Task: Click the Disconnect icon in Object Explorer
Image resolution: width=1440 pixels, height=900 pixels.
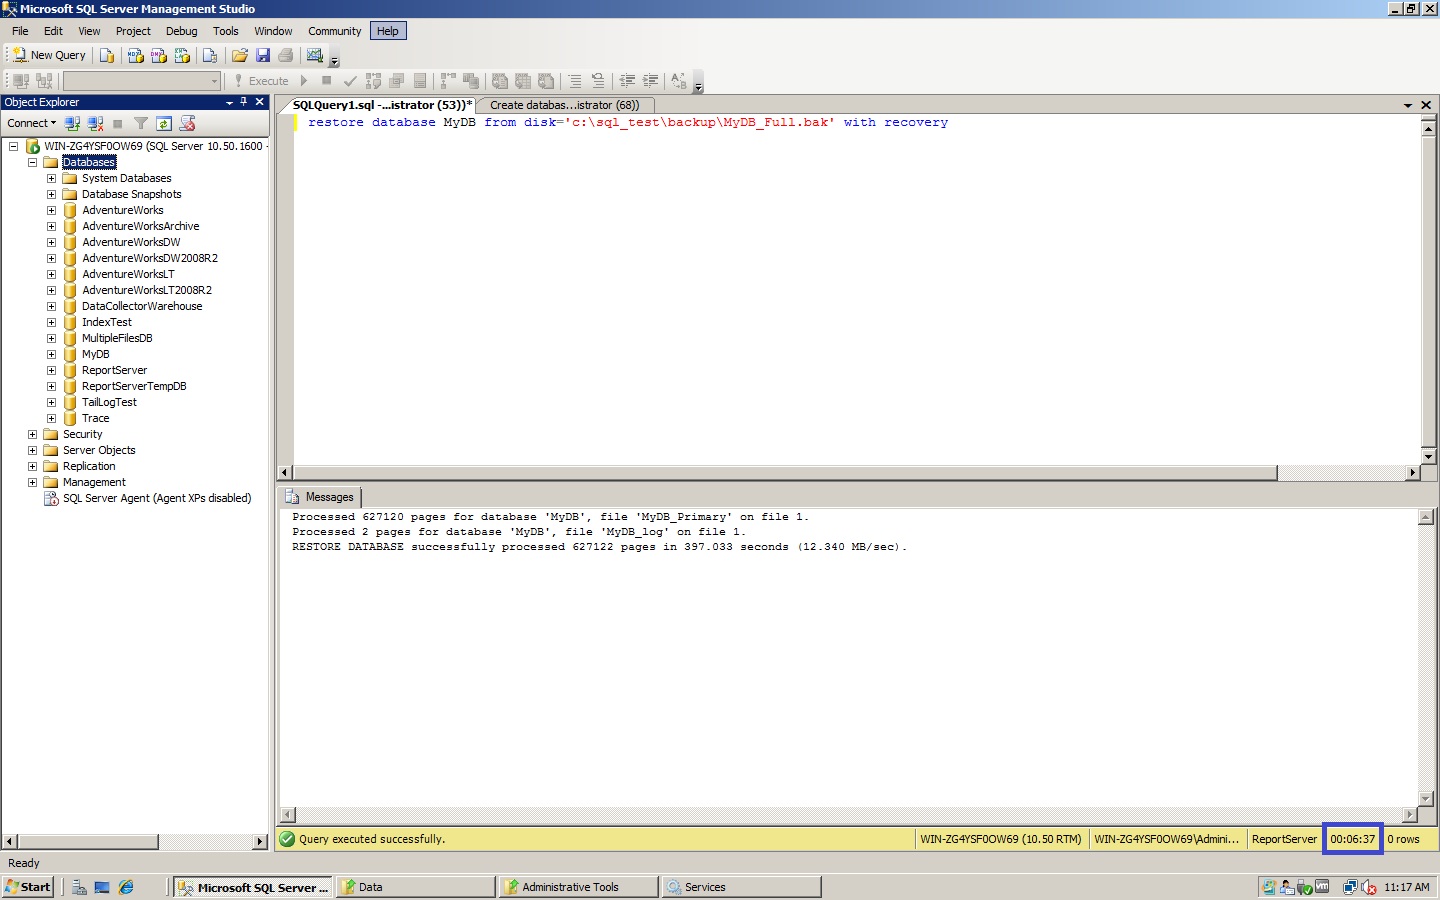Action: 95,123
